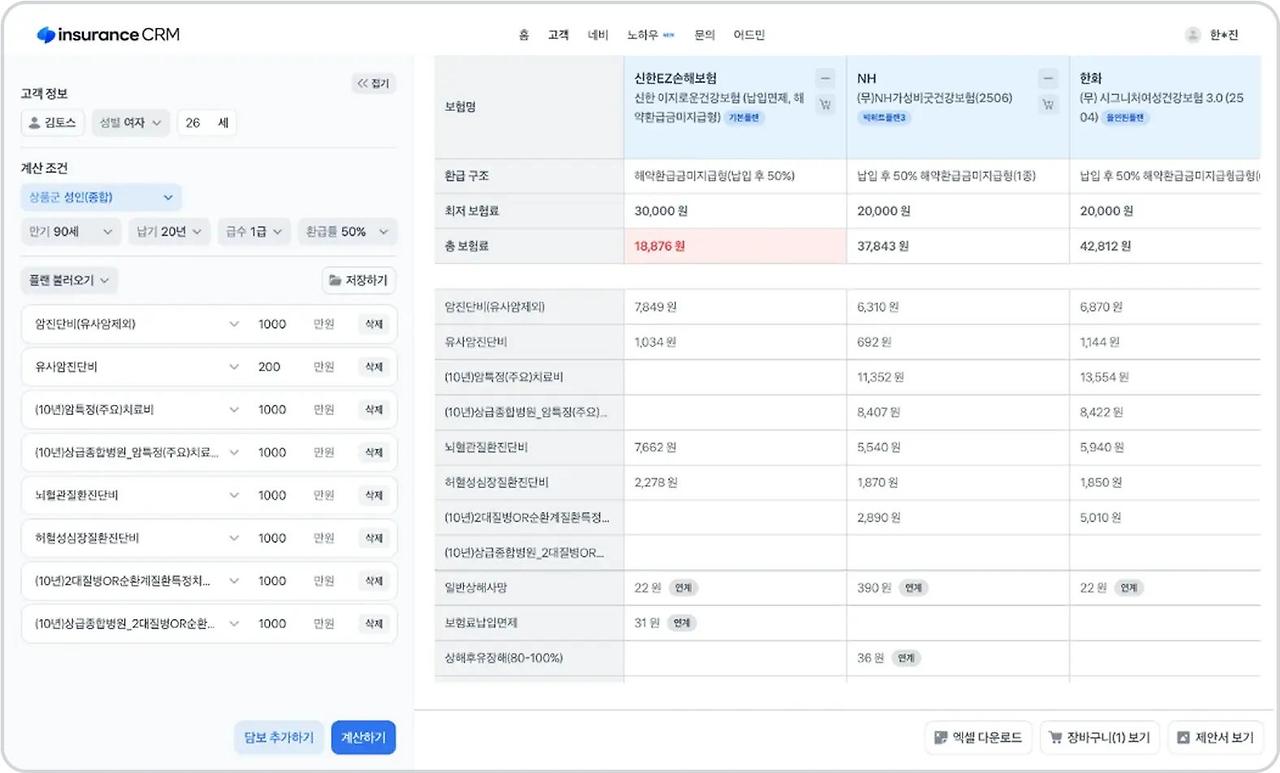Open the 플랜 불러오기 dropdown

point(69,281)
